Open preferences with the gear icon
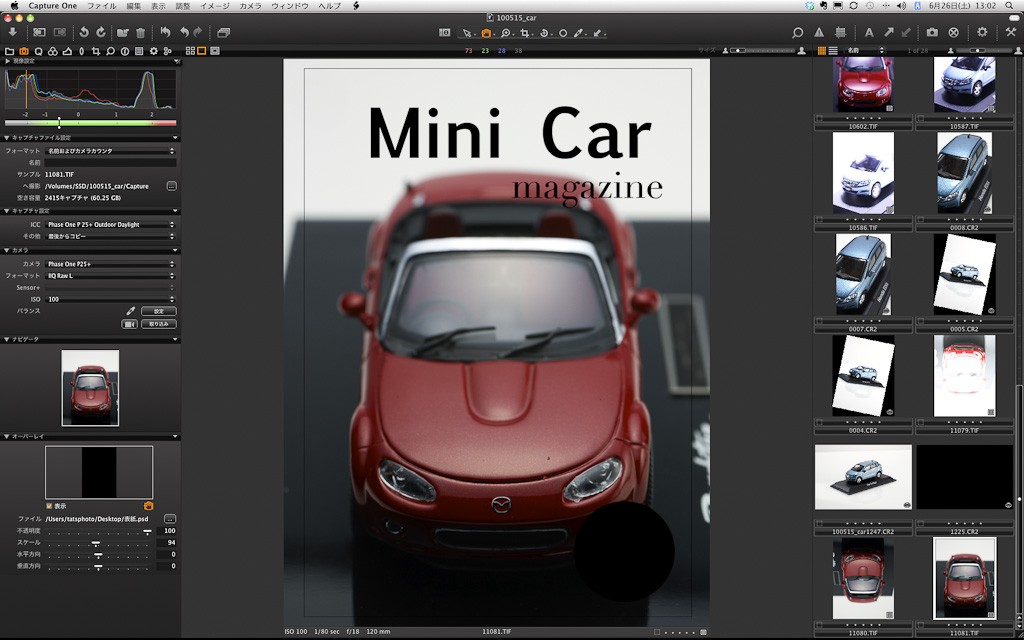Screen dimensions: 1024x640 pos(982,33)
